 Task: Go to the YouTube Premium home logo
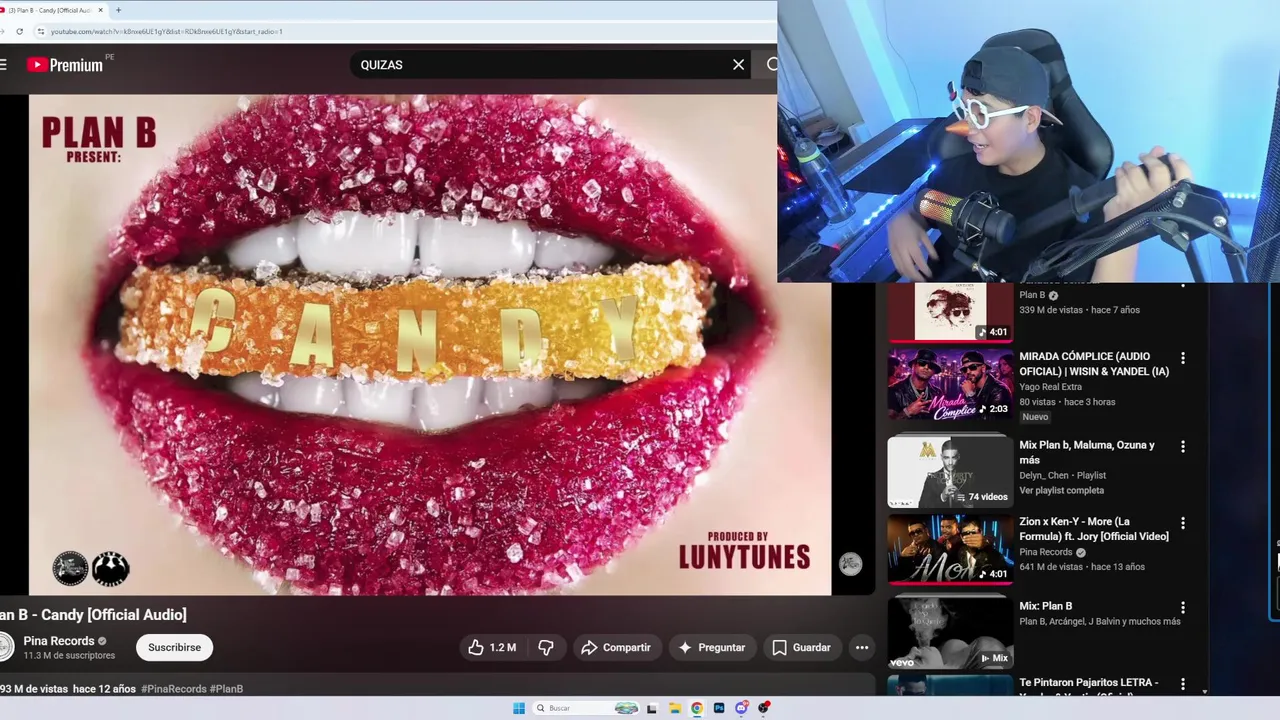point(65,65)
